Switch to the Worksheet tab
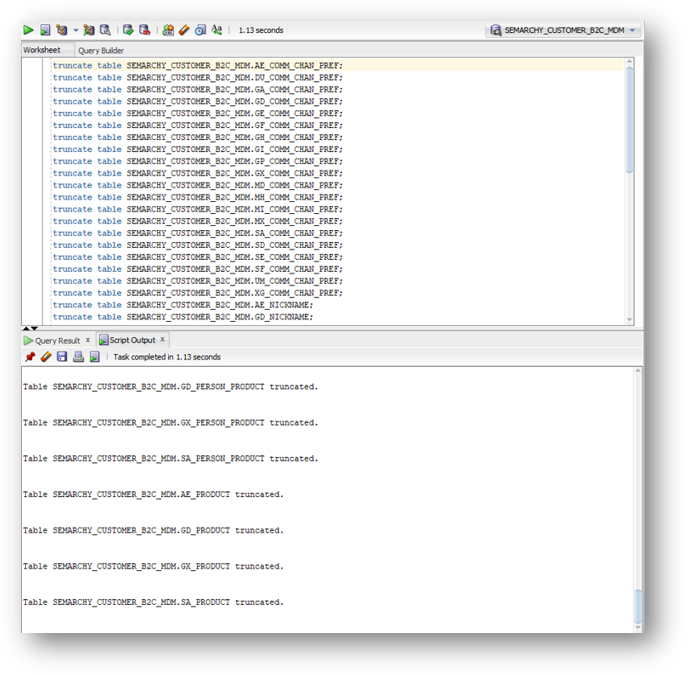 coord(42,50)
